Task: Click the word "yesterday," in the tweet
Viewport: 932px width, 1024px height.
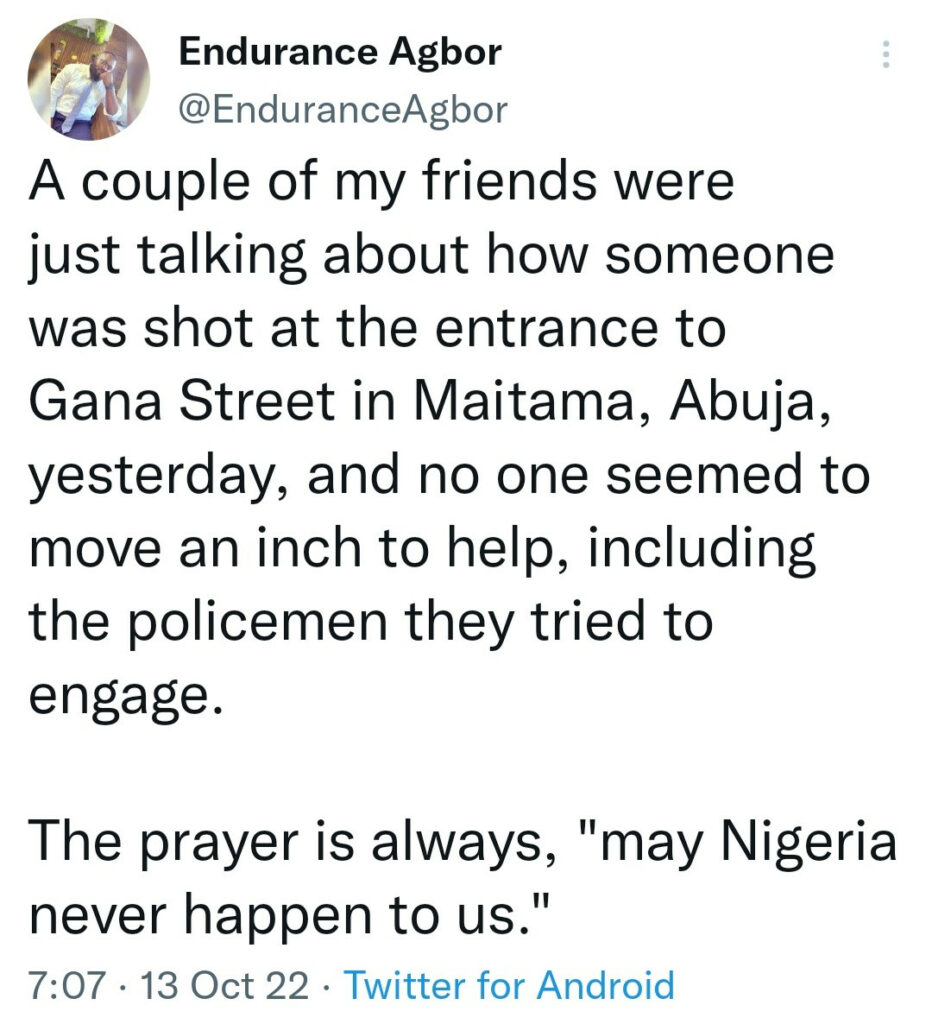Action: tap(155, 477)
